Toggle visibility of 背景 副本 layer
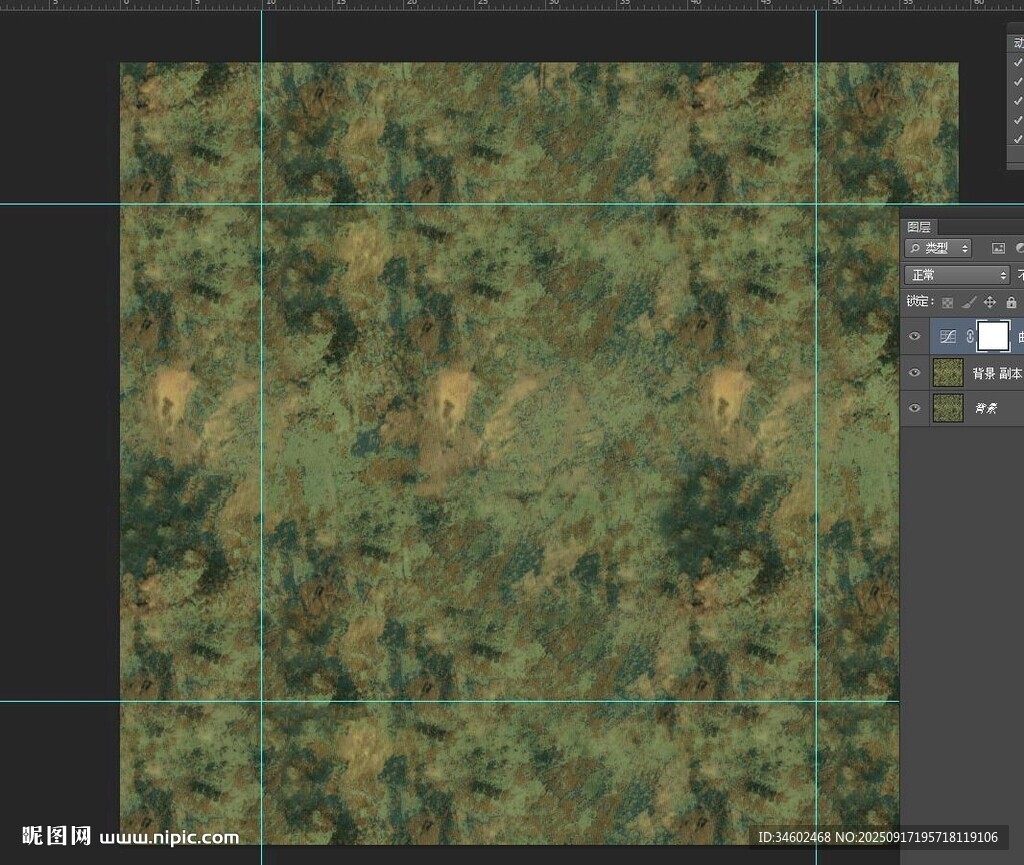Screen dimensions: 1024x865 click(914, 373)
